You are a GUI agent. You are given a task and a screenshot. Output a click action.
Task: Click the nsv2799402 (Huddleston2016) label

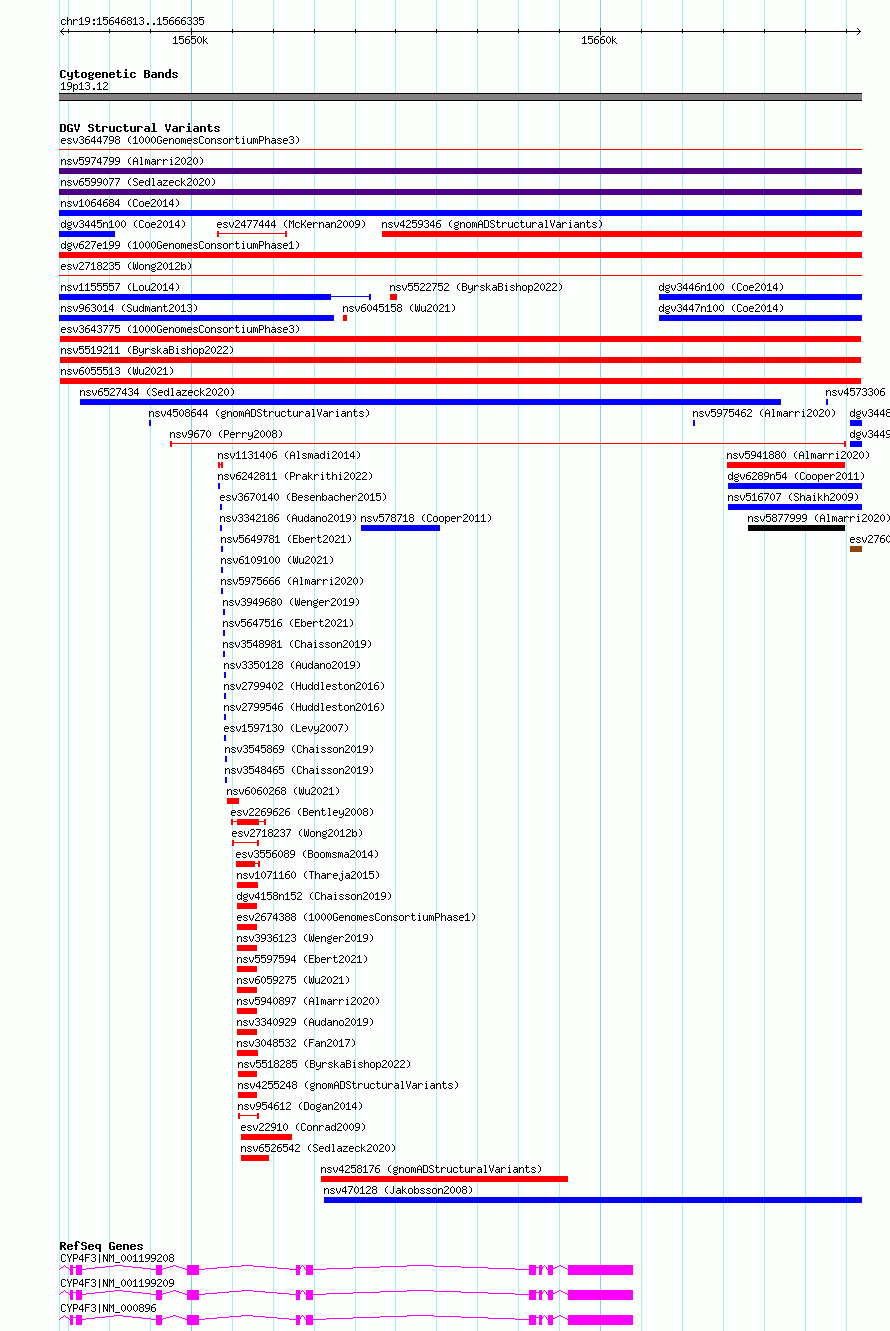pyautogui.click(x=304, y=686)
